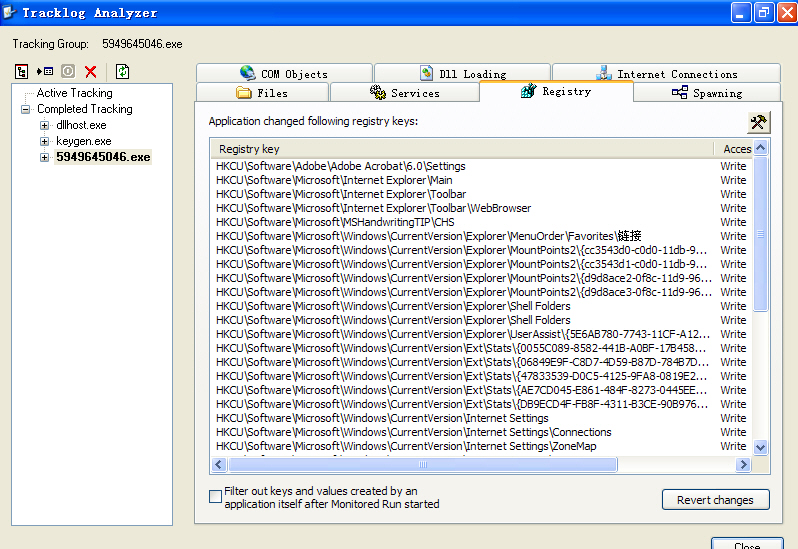
Task: Select the Ext\Stats\{DB9ECD4F registry row
Action: pos(481,404)
